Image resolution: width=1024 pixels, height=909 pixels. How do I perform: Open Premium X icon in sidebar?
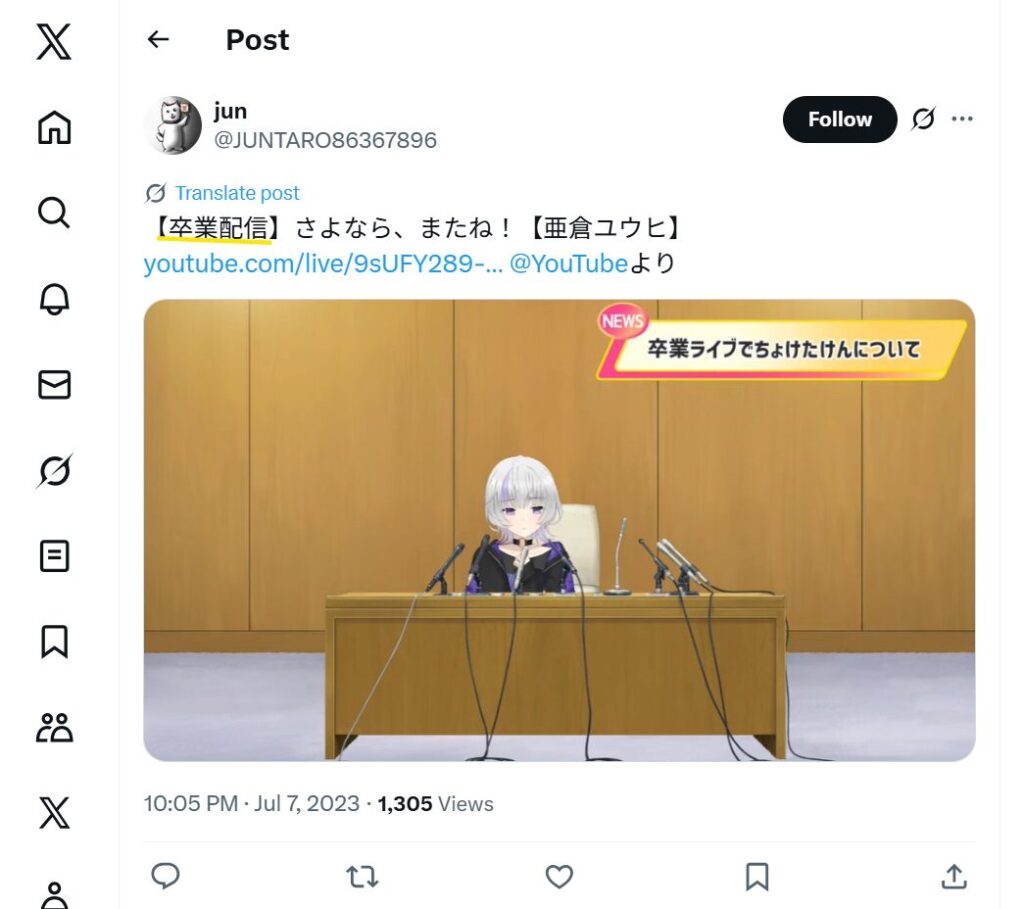tap(54, 813)
